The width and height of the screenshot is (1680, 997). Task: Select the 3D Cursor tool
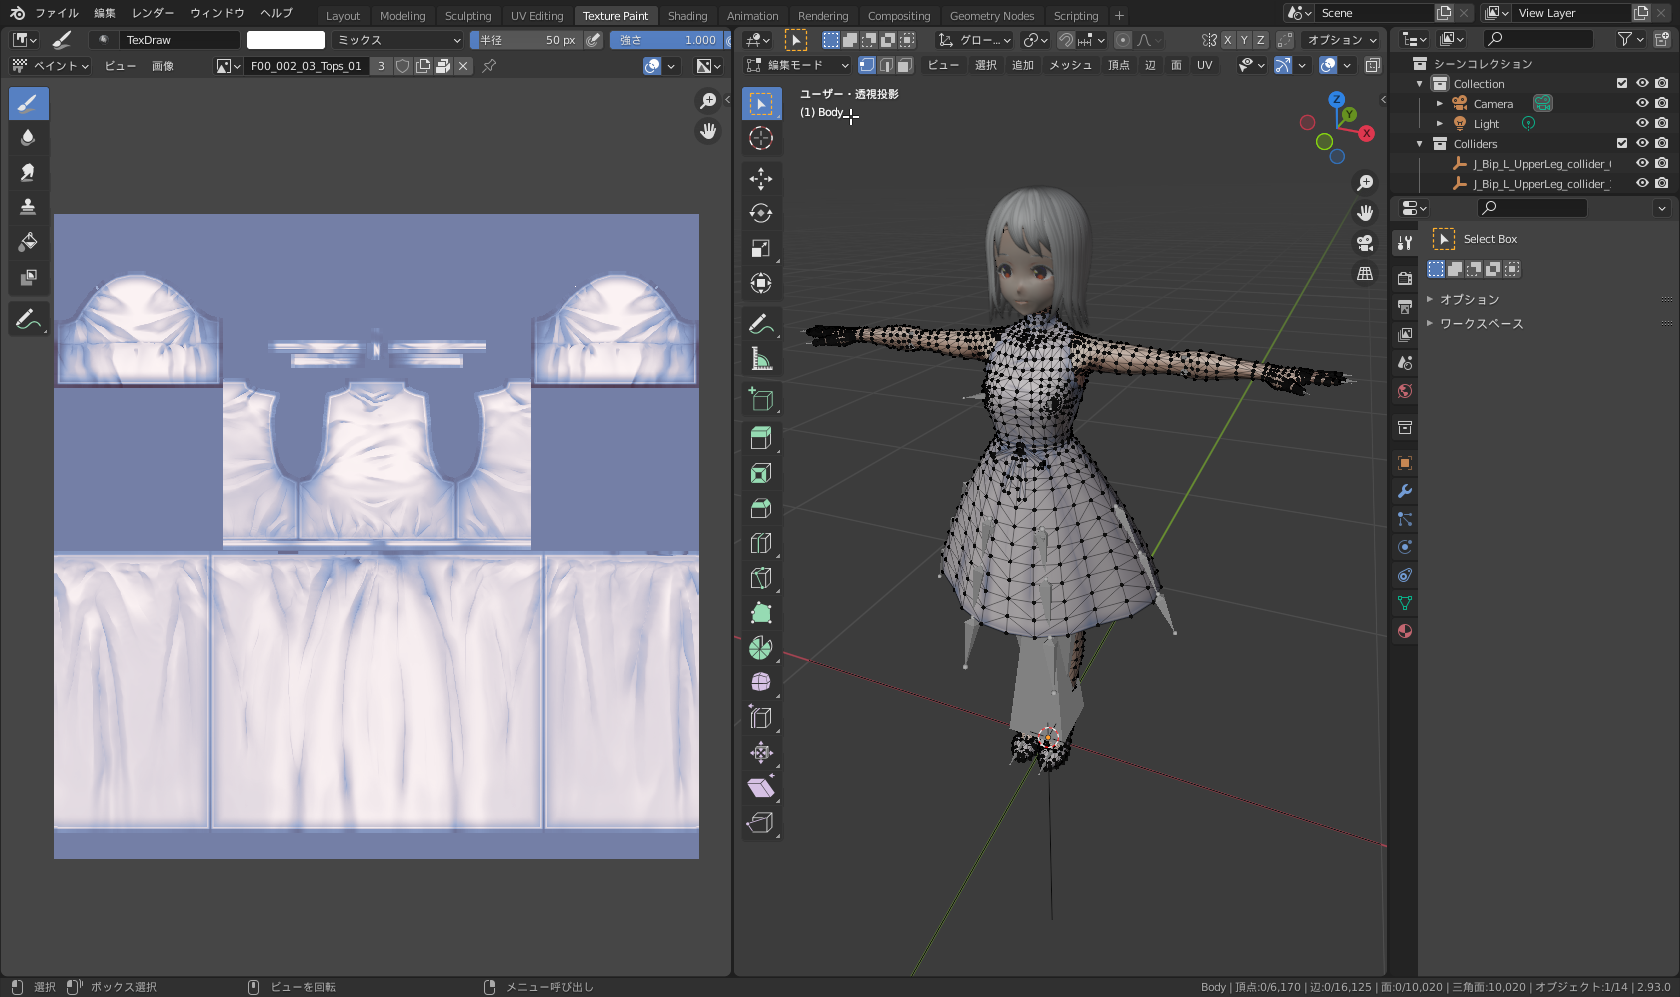[x=761, y=139]
